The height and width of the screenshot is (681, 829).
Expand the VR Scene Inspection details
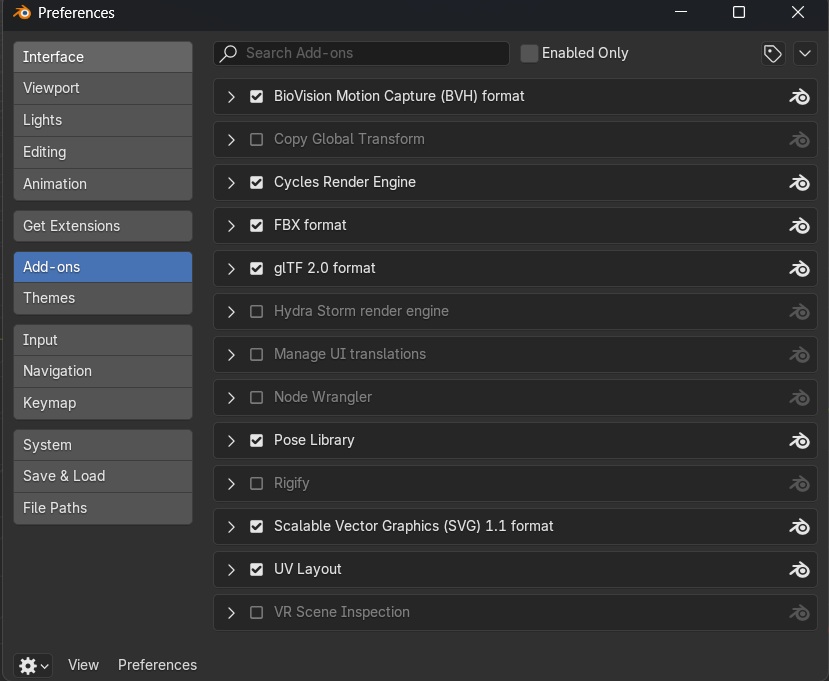pos(231,613)
